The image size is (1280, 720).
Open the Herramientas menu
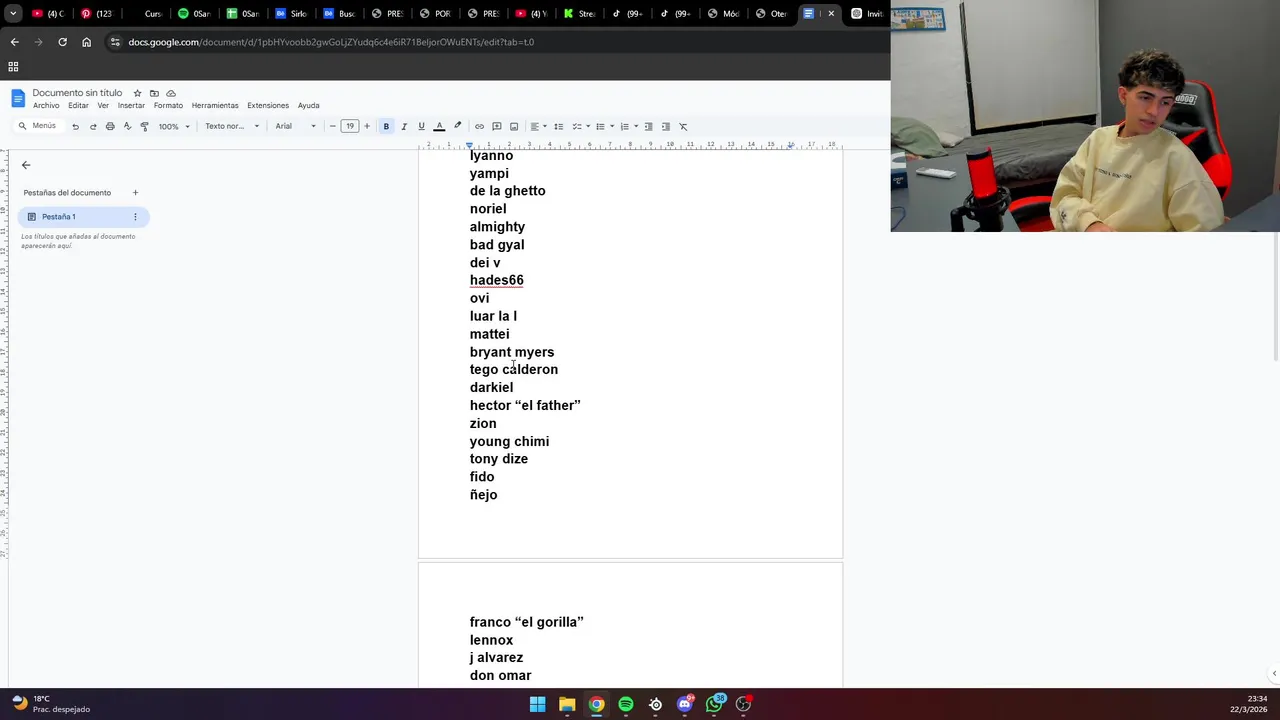pos(215,105)
